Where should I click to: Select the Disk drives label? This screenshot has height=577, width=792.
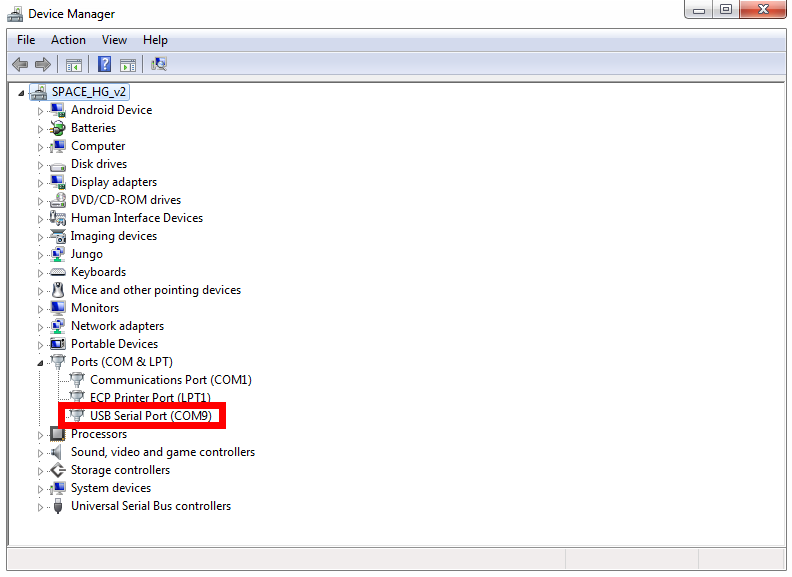pos(99,164)
